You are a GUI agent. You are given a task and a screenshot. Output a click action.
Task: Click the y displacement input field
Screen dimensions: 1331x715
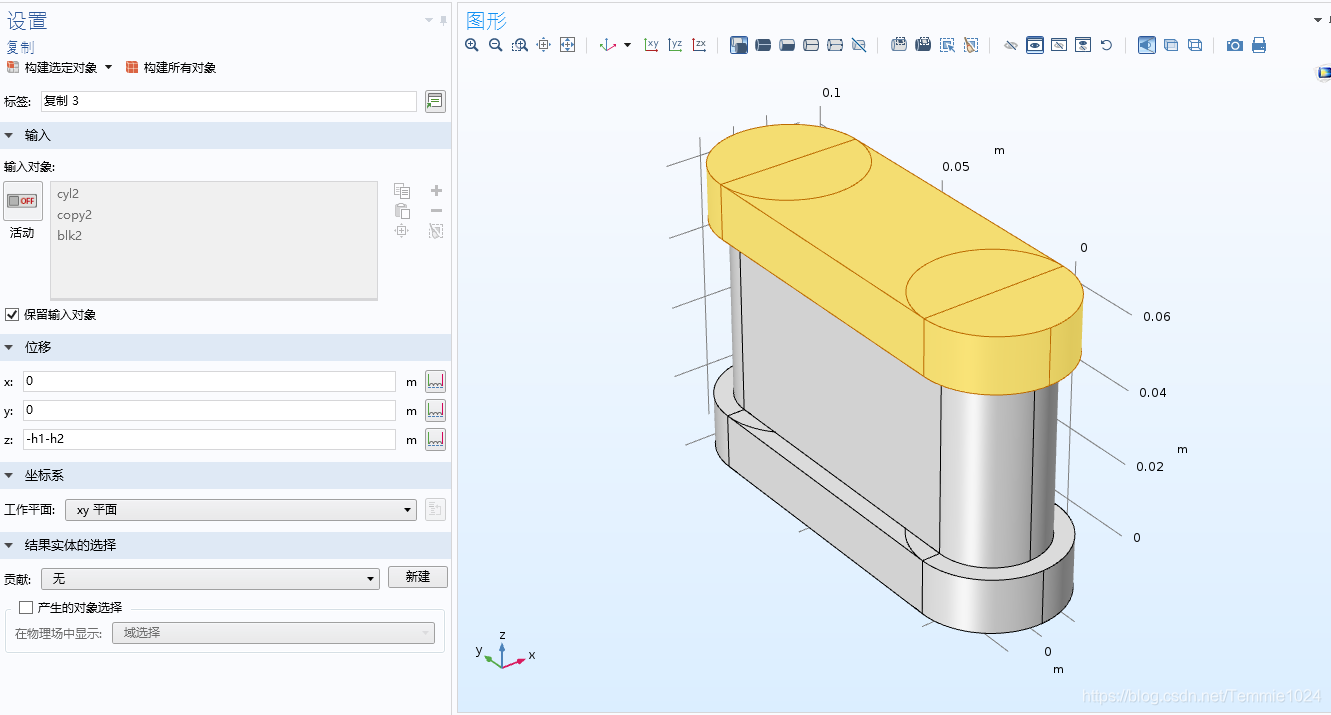click(209, 410)
